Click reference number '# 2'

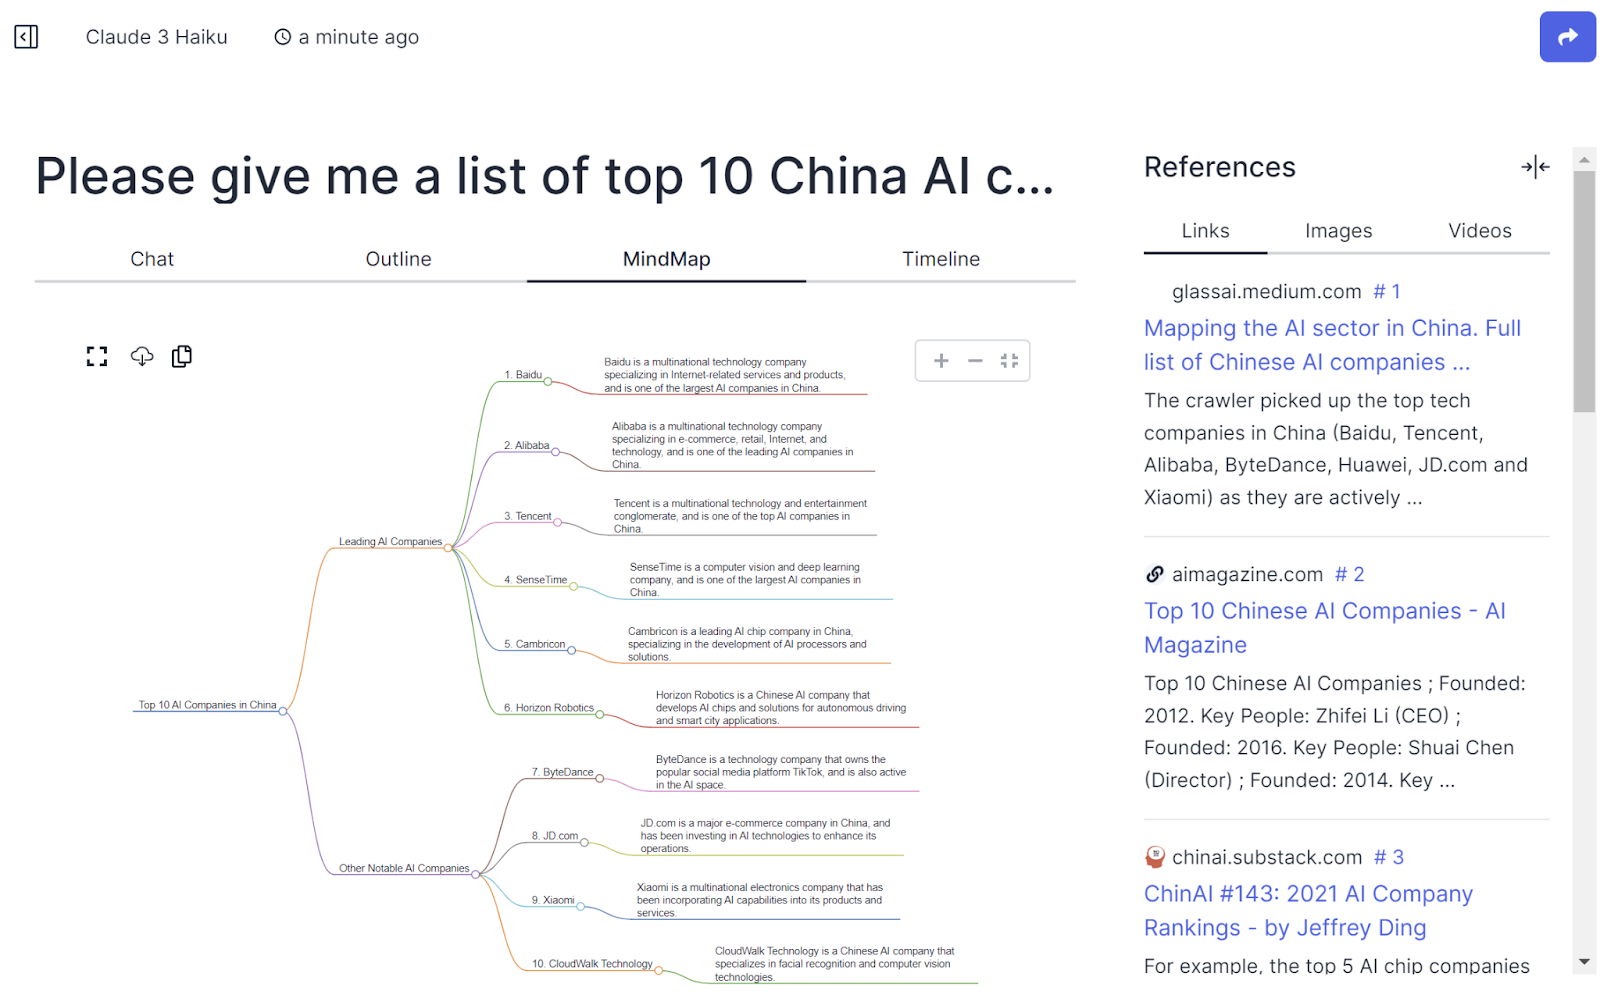tap(1350, 574)
